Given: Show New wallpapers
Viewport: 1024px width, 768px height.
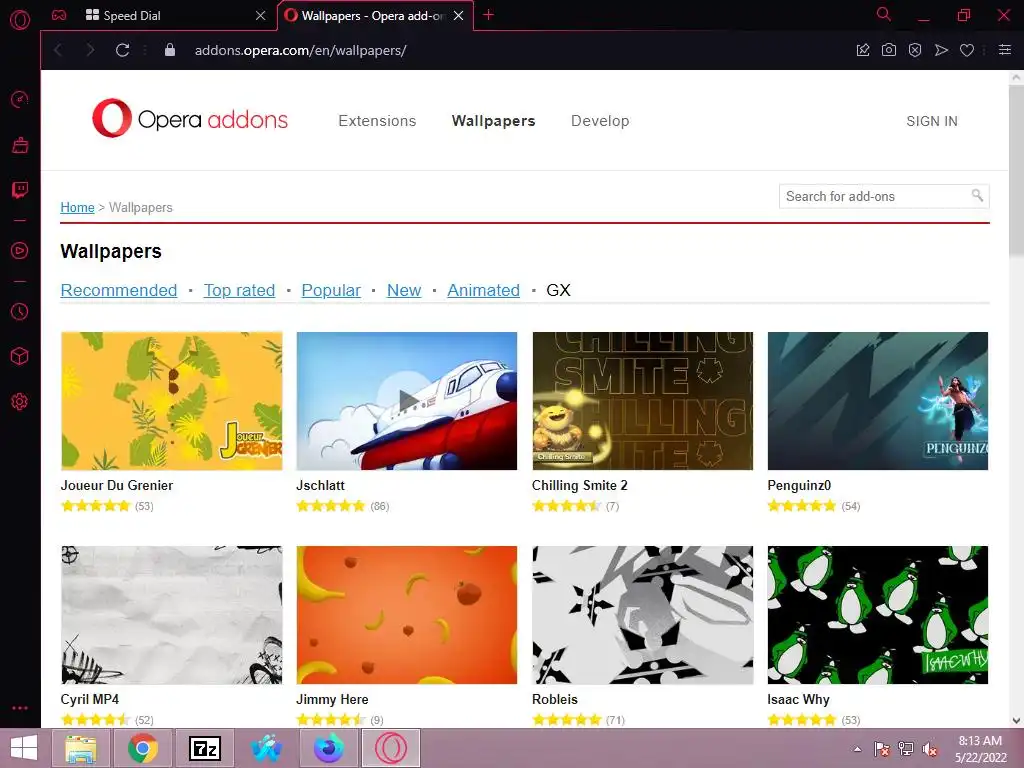Looking at the screenshot, I should [404, 290].
